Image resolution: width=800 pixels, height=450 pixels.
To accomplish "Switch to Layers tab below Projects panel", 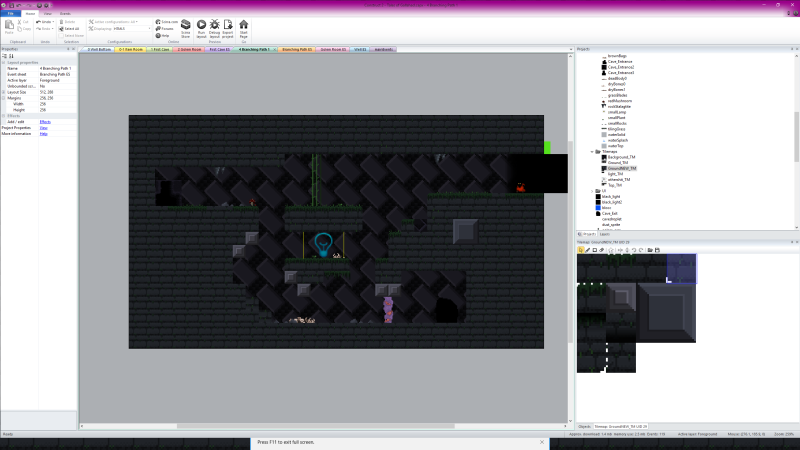I will [x=605, y=234].
